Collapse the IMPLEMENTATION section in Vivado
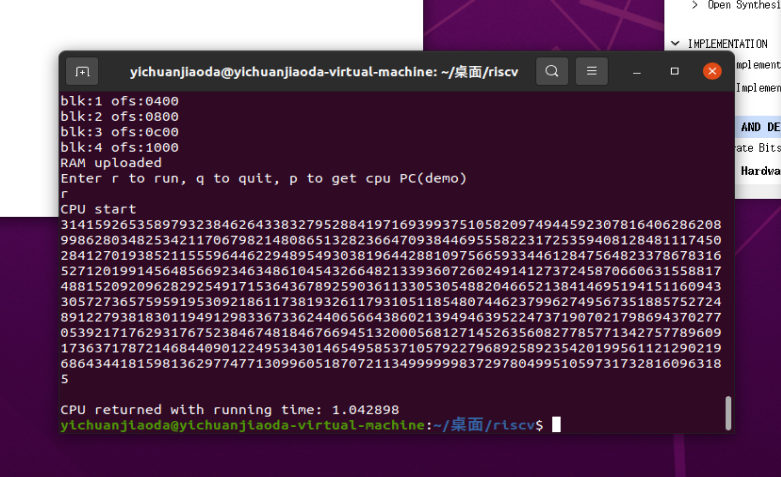This screenshot has width=781, height=477. tap(675, 43)
